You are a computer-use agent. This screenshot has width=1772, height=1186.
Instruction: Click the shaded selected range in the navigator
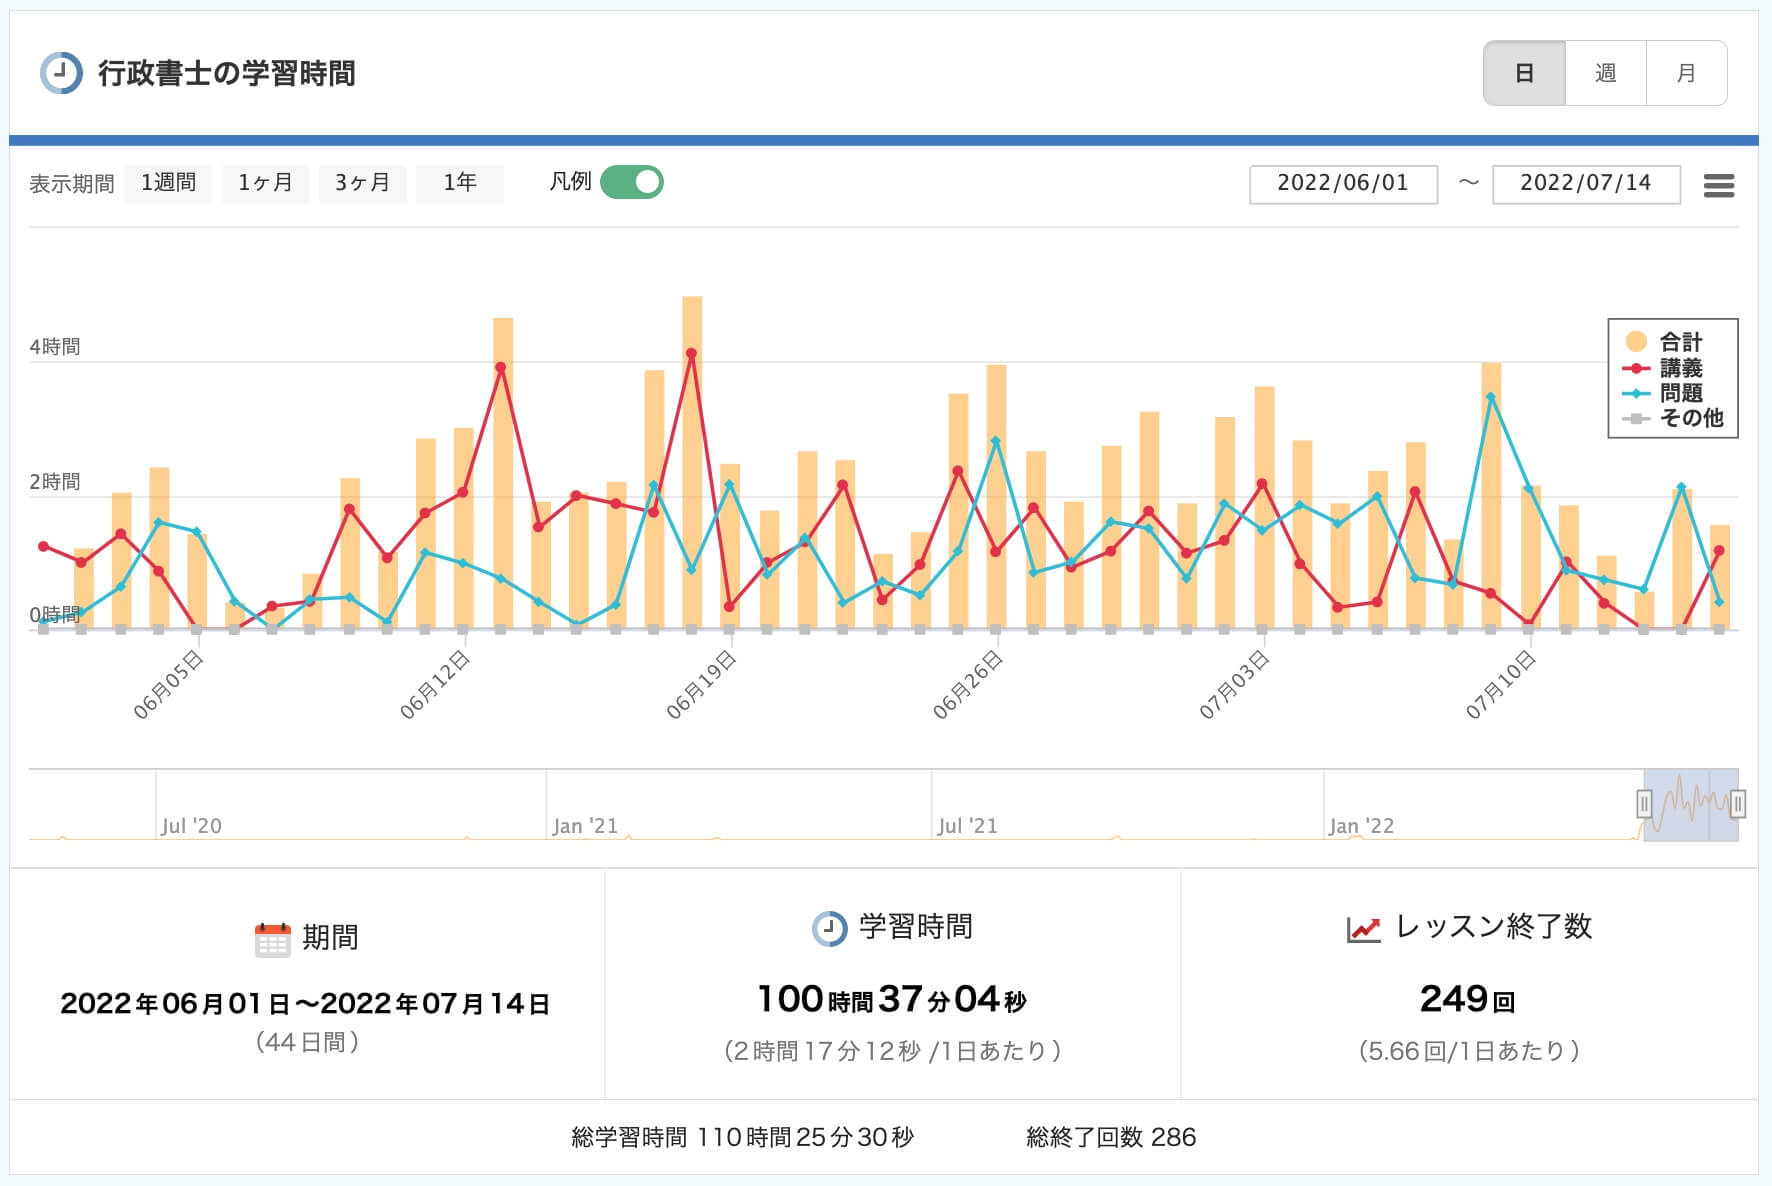point(1691,804)
